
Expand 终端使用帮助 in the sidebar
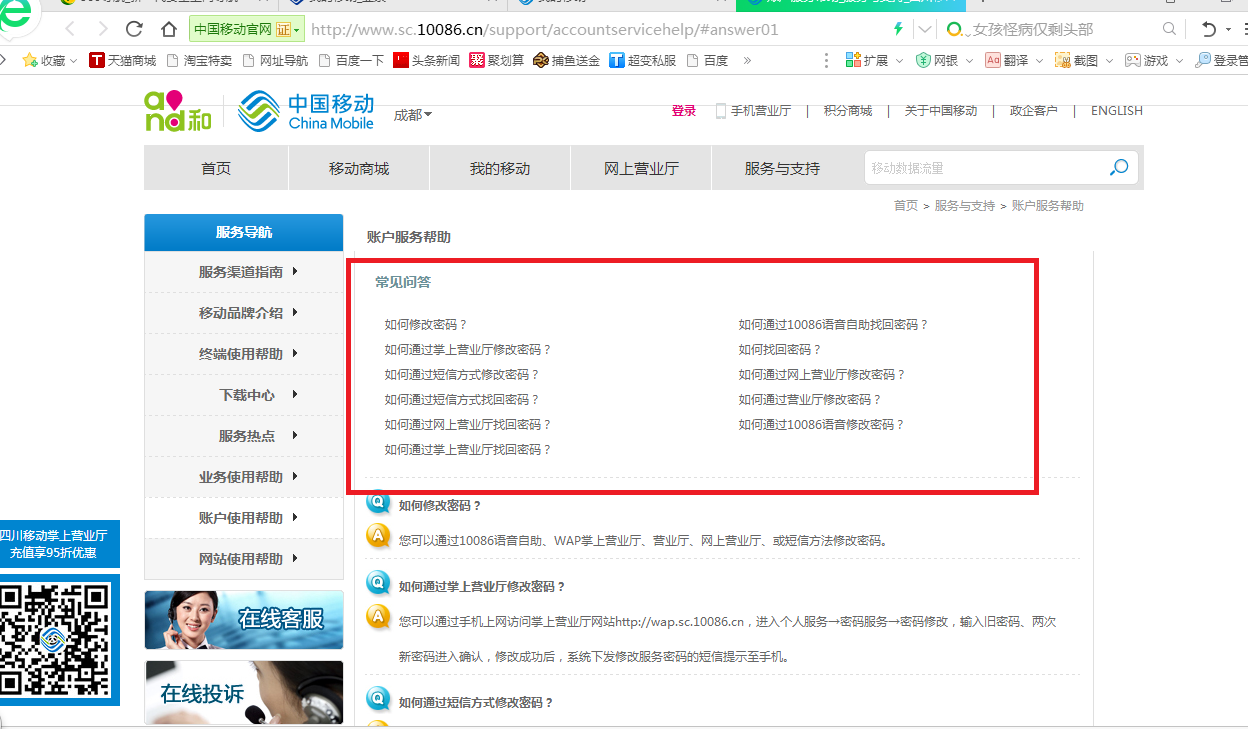click(x=244, y=354)
